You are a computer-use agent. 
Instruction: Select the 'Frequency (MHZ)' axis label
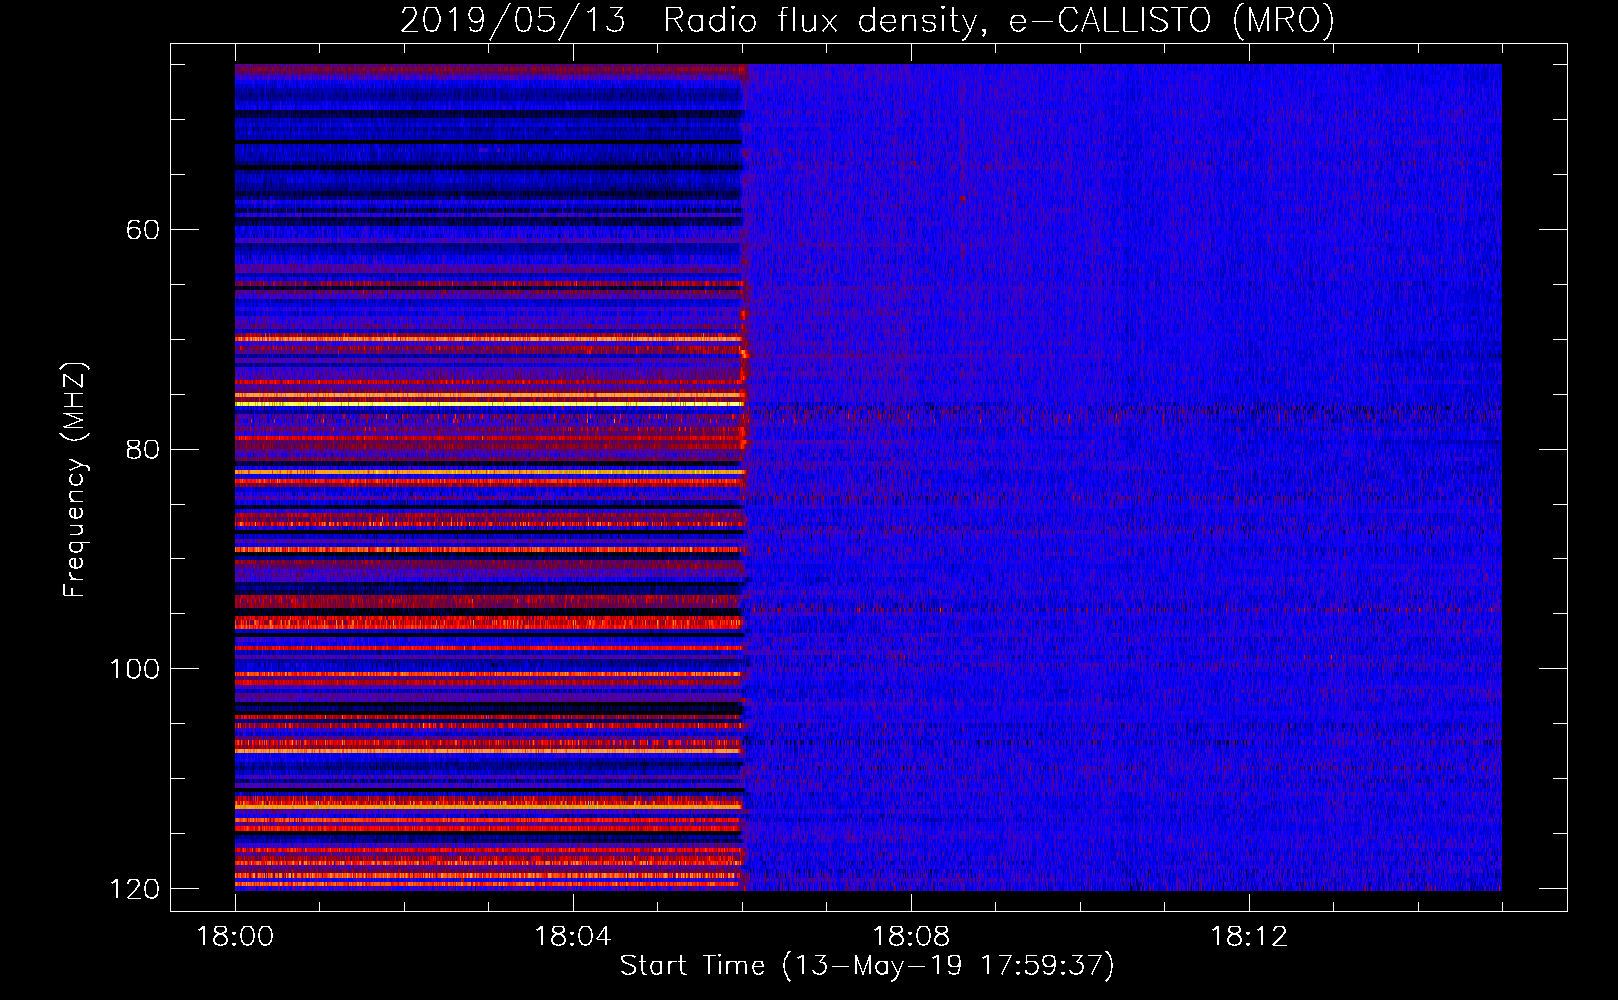tap(75, 480)
